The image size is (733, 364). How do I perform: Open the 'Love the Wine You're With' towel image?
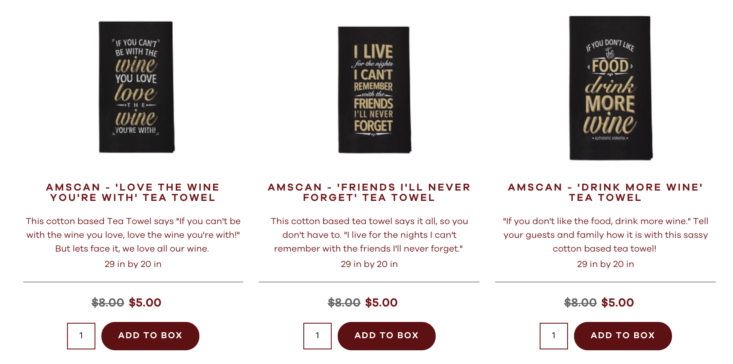[x=136, y=87]
